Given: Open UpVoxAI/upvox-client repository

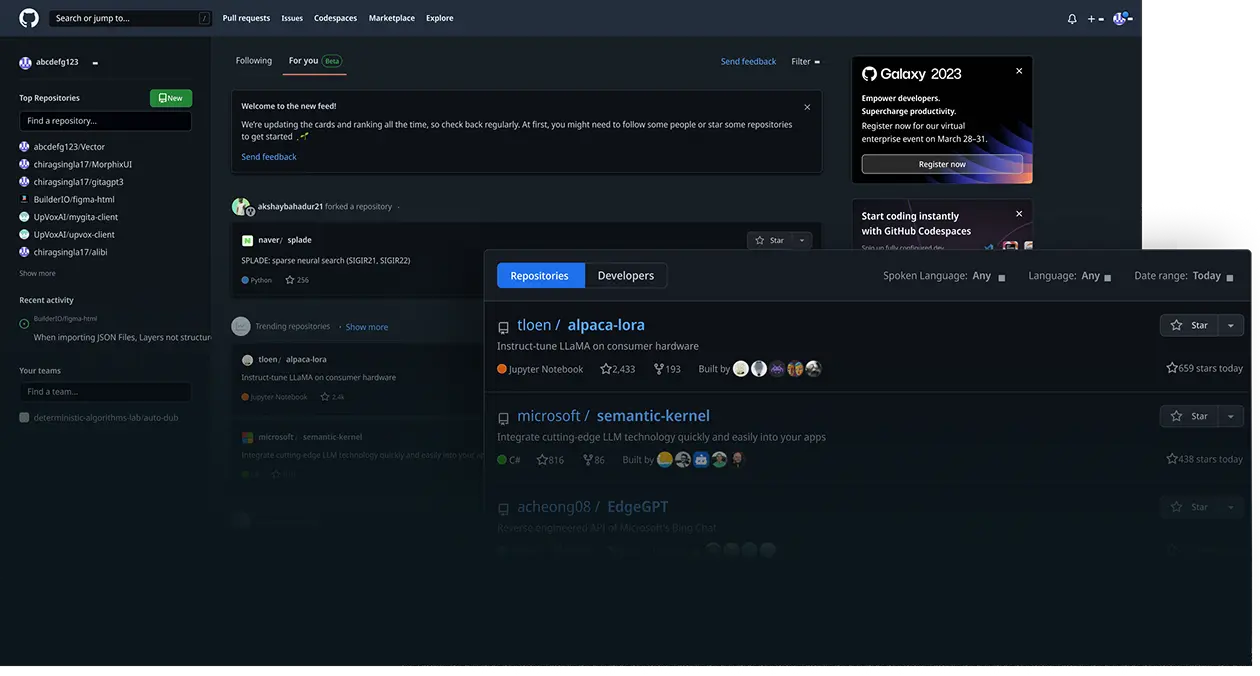Looking at the screenshot, I should coord(74,235).
